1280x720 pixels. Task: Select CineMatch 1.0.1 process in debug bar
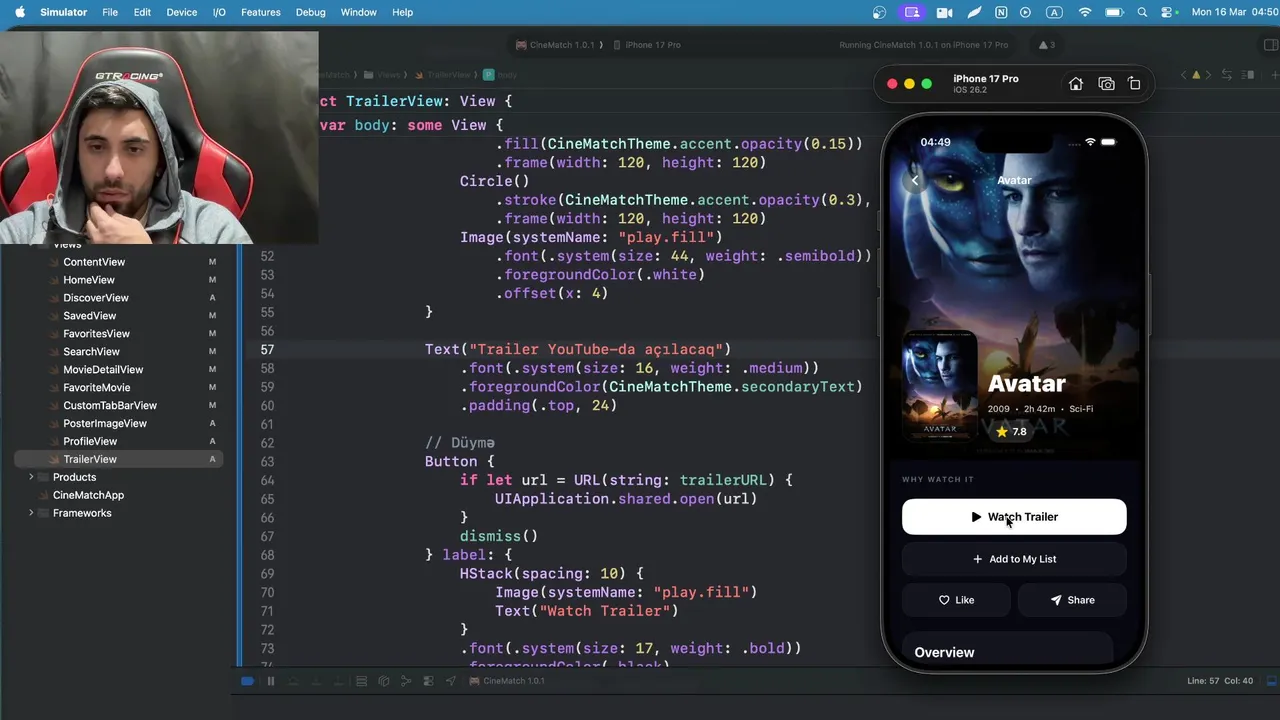point(507,681)
